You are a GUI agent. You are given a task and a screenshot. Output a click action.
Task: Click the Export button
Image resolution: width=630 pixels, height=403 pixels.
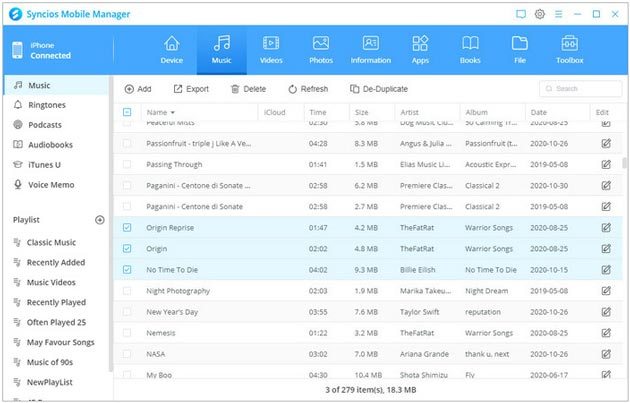[x=191, y=89]
